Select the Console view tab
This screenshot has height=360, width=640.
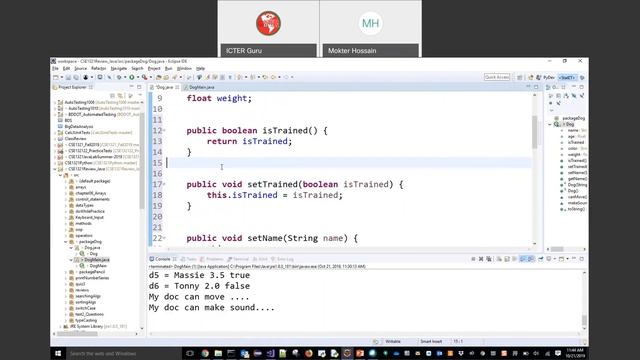[162, 259]
